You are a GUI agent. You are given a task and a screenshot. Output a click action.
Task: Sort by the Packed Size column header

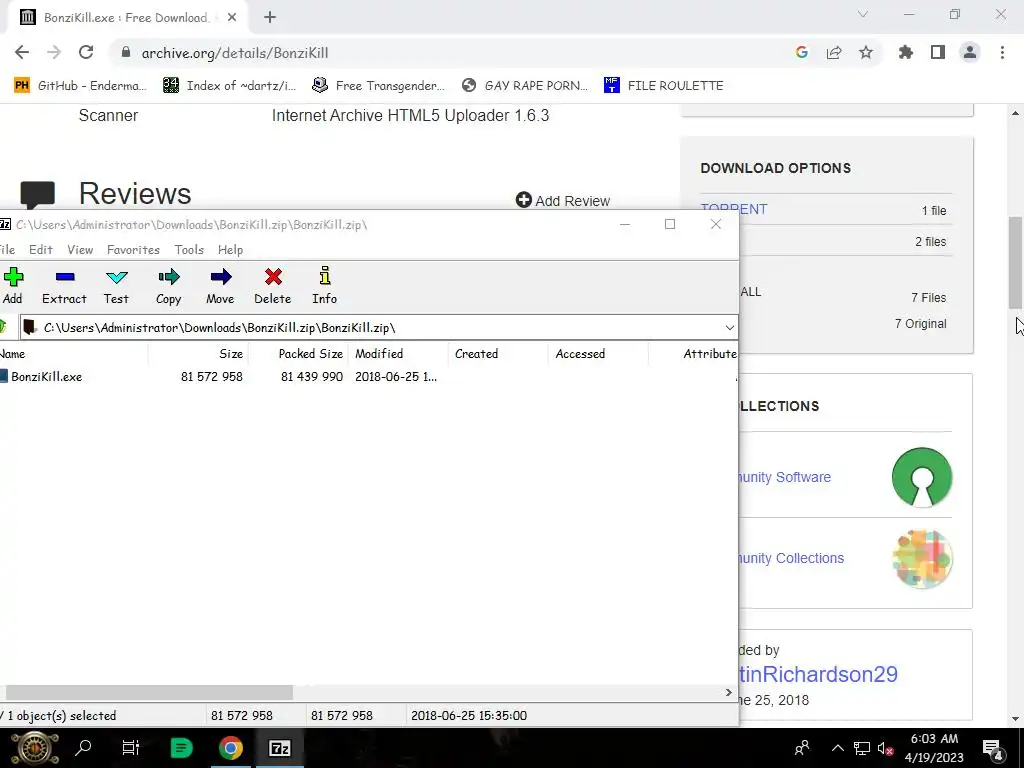pyautogui.click(x=298, y=353)
